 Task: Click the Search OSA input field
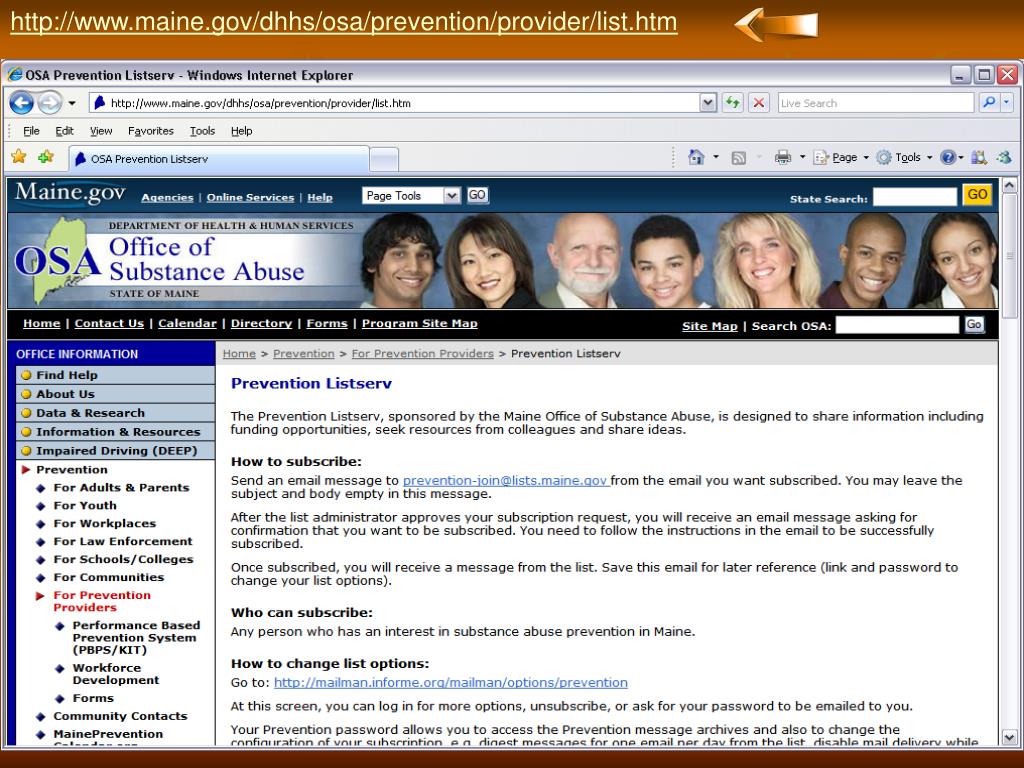(897, 325)
